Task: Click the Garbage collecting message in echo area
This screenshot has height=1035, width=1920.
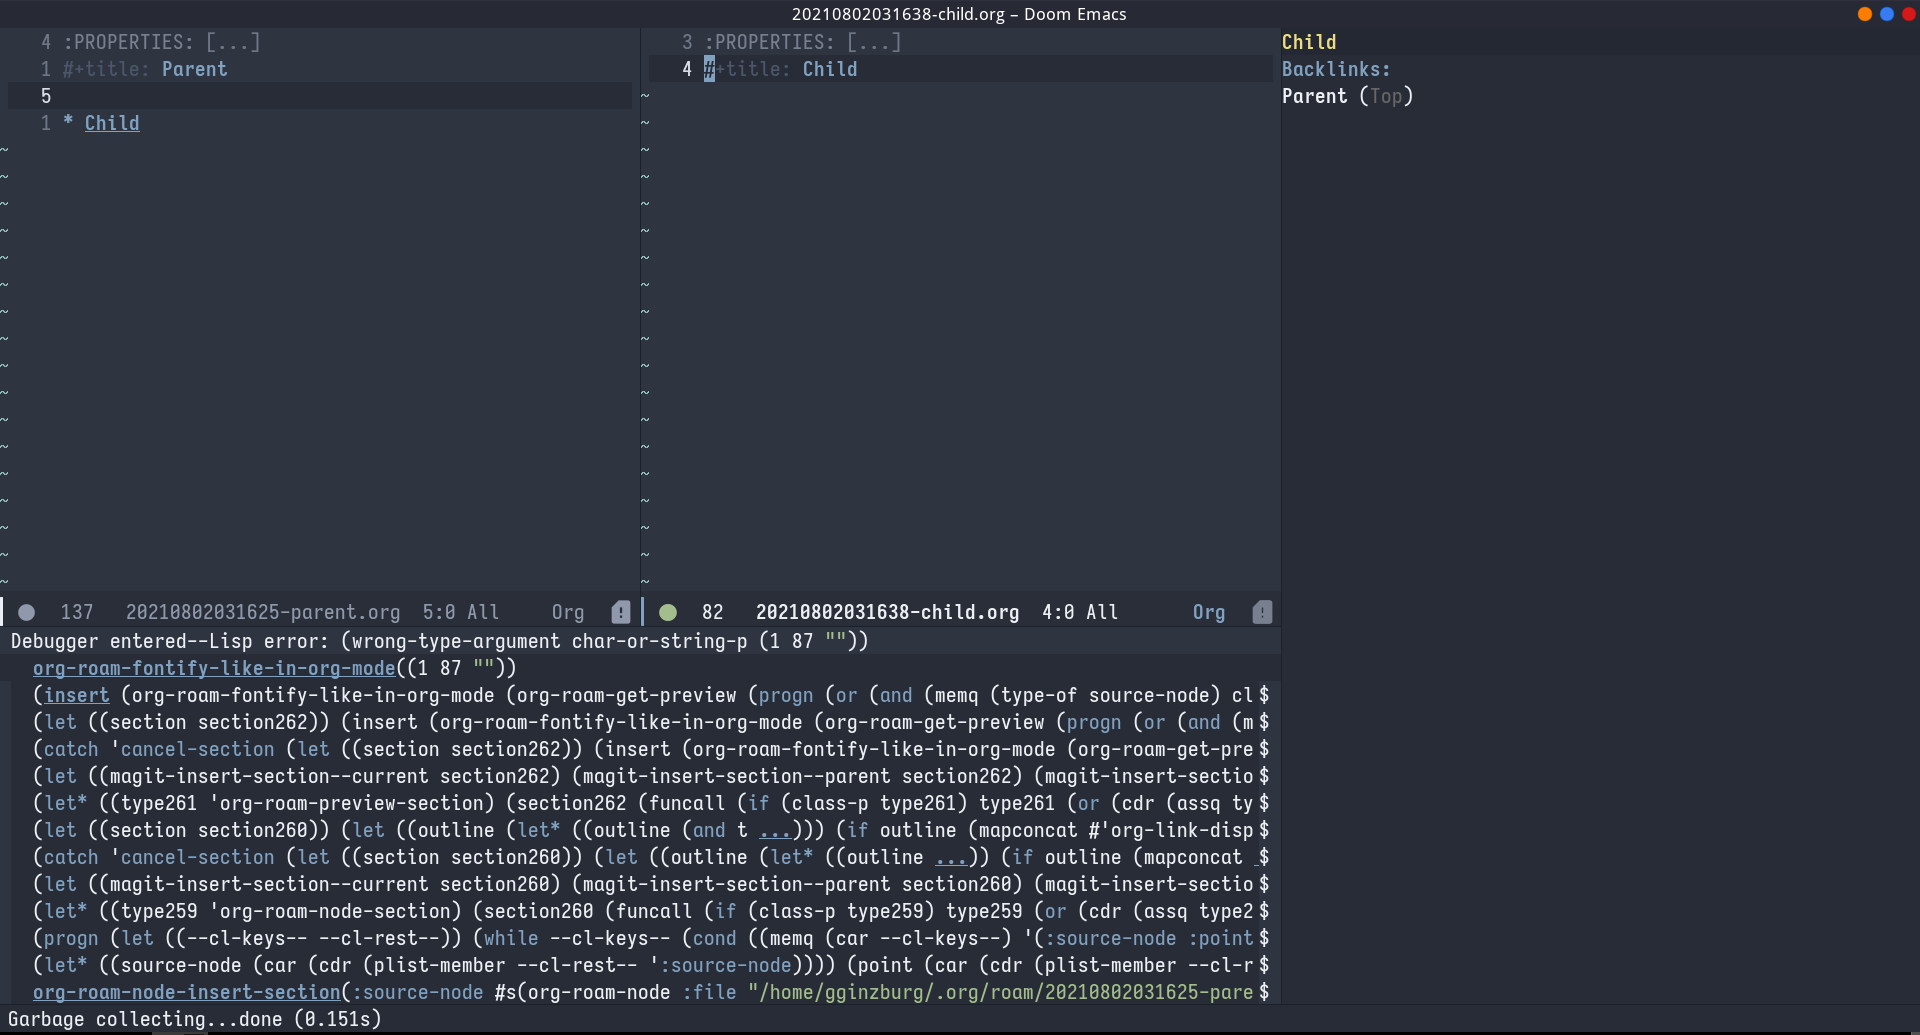Action: (x=196, y=1019)
